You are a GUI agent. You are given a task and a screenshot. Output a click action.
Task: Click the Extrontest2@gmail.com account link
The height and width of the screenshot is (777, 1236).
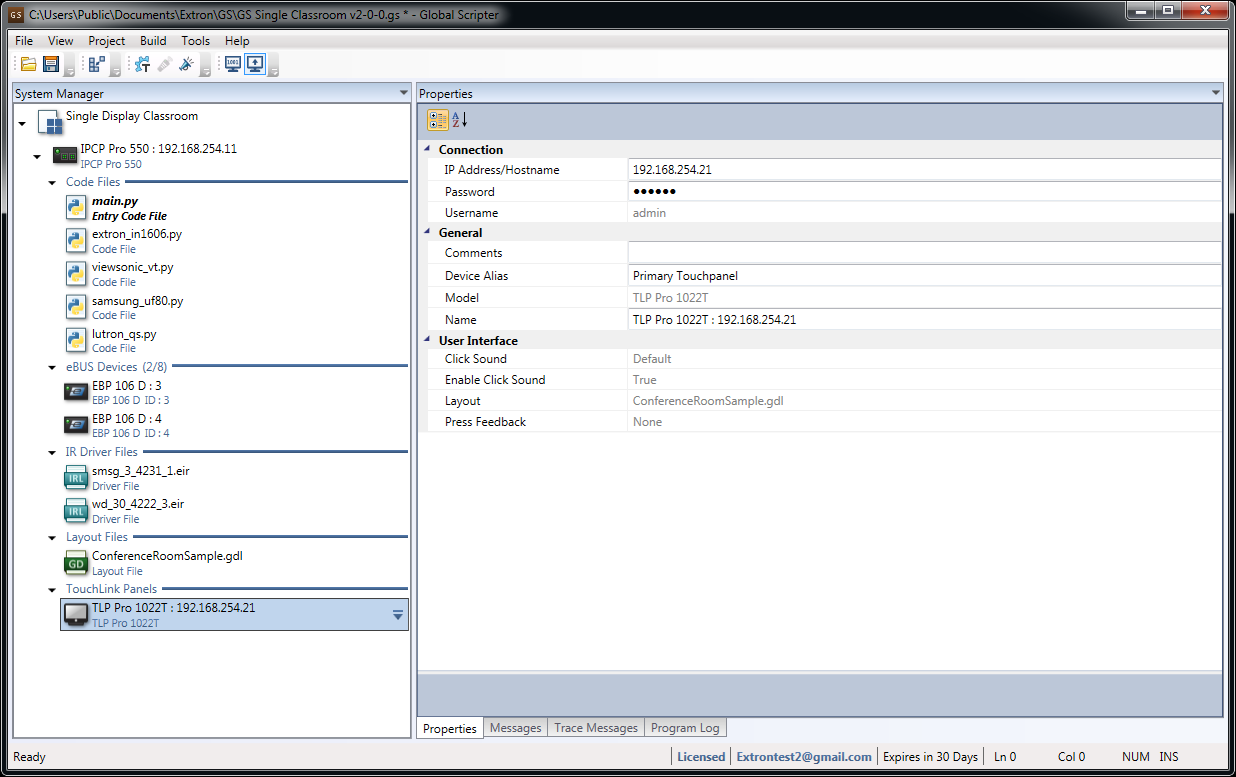(804, 757)
